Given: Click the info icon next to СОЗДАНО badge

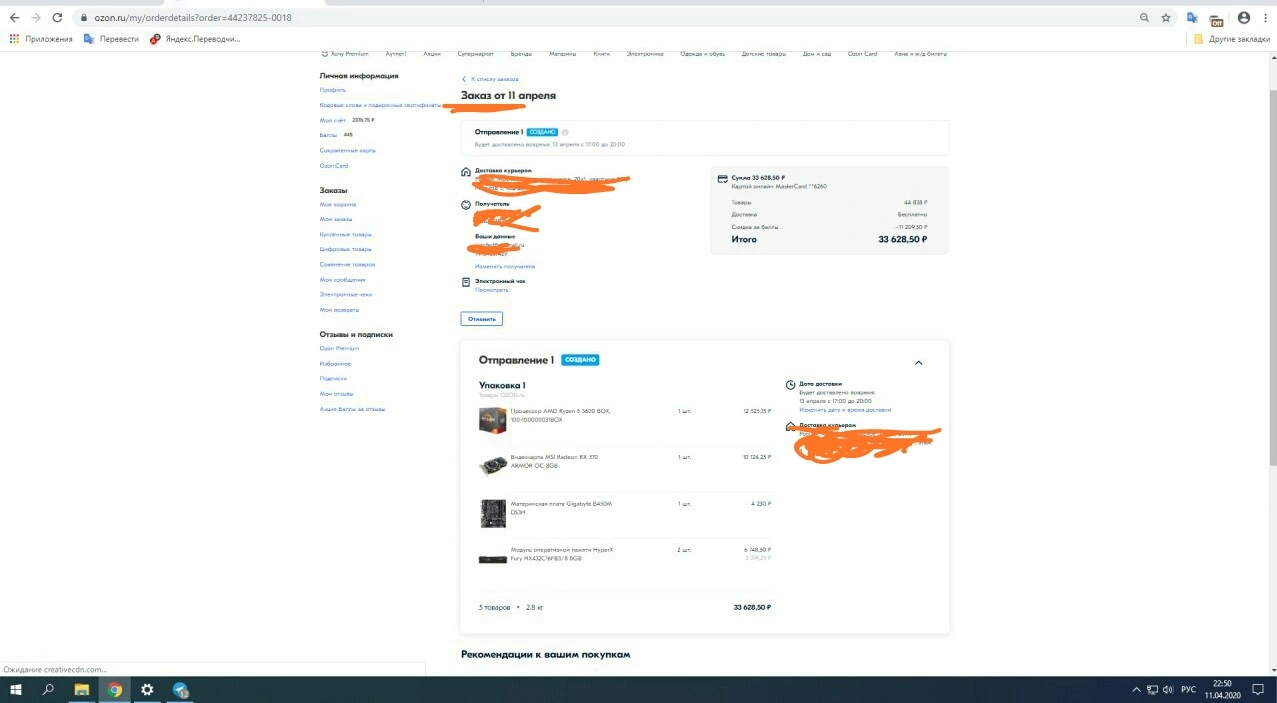Looking at the screenshot, I should tap(565, 132).
